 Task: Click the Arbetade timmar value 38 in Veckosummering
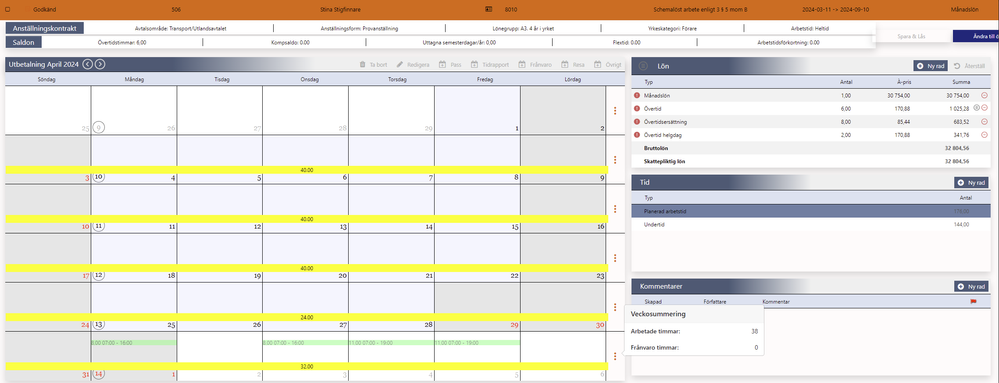(x=755, y=331)
